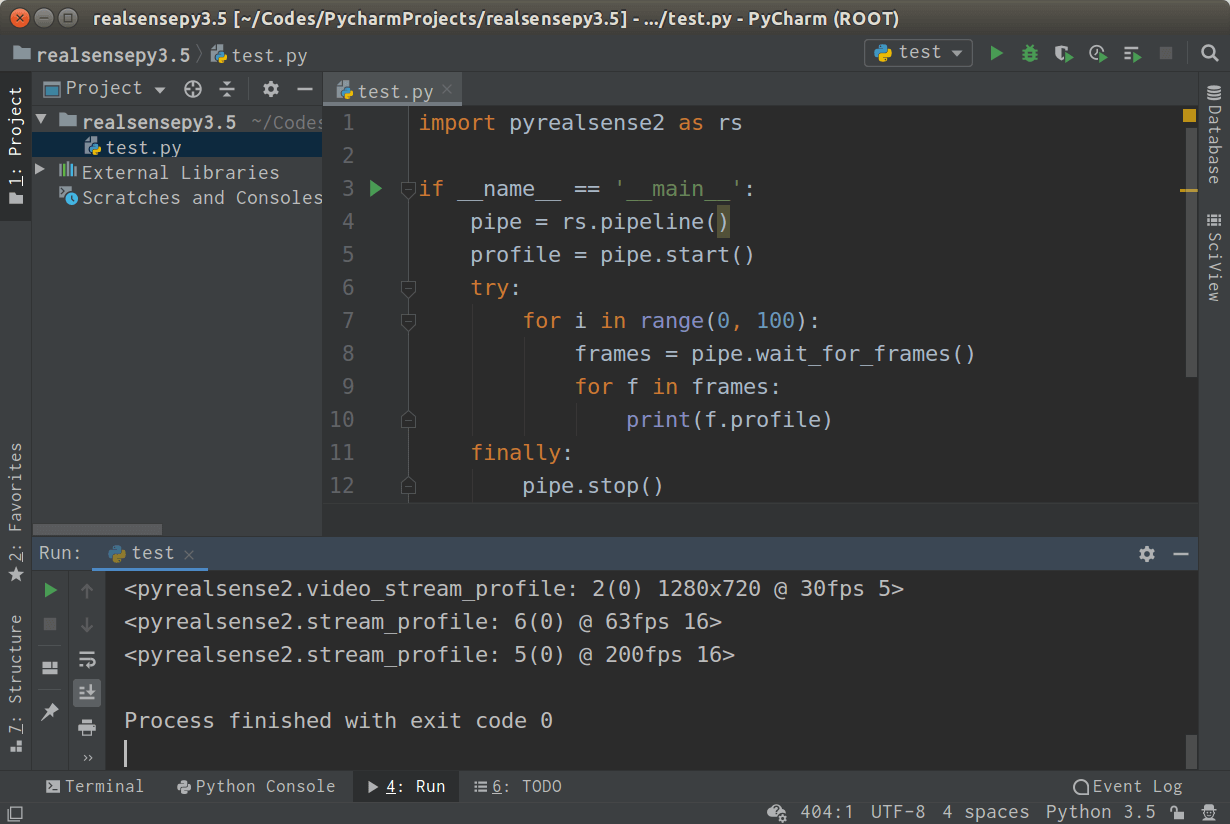Viewport: 1230px width, 824px height.
Task: Collapse all in Project panel
Action: (227, 89)
